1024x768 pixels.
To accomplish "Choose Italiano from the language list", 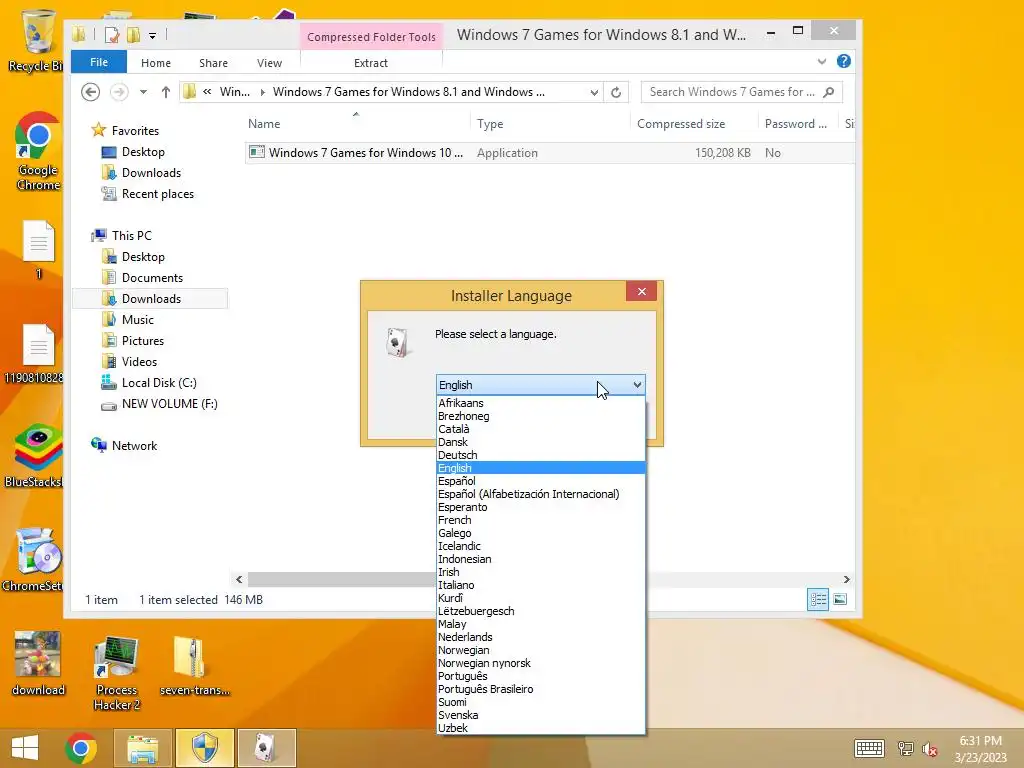I will [541, 585].
